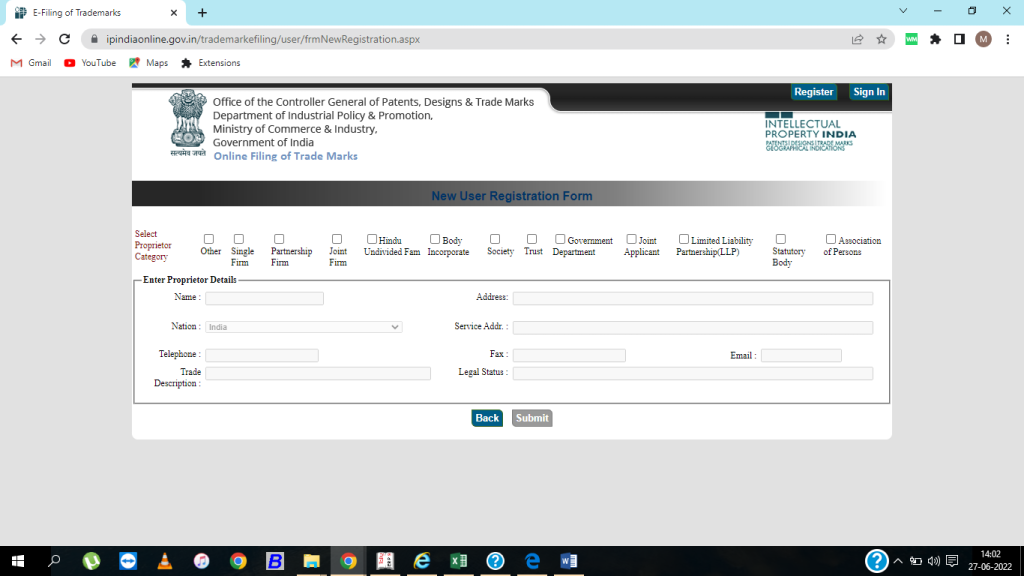Enable the Government Department checkbox
Viewport: 1024px width, 576px height.
click(x=560, y=239)
